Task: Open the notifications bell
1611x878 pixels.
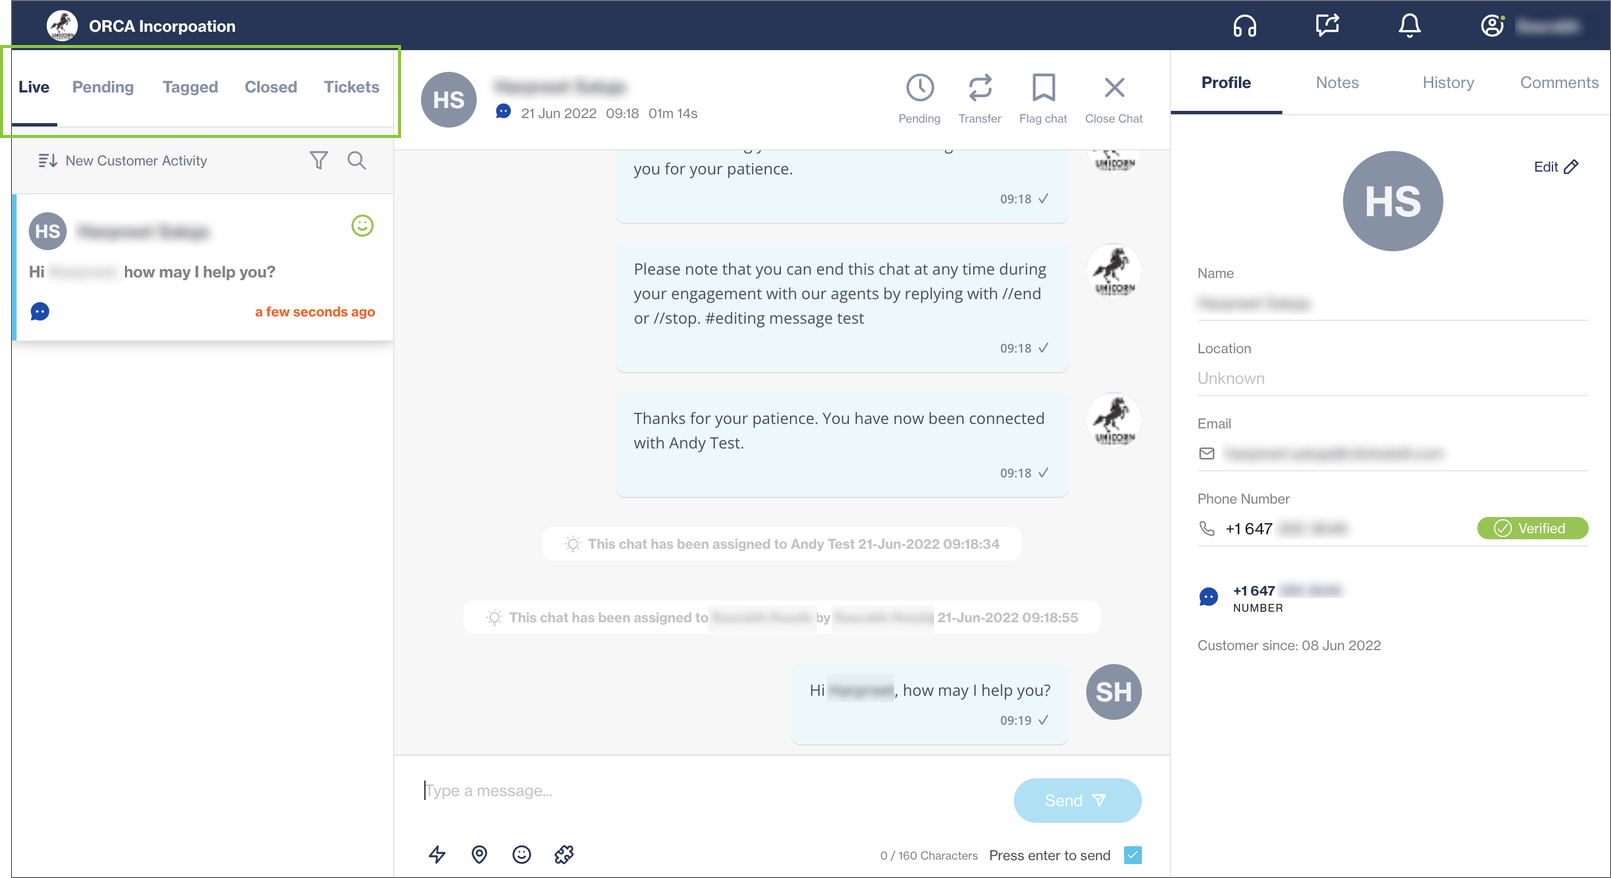Action: pos(1409,26)
